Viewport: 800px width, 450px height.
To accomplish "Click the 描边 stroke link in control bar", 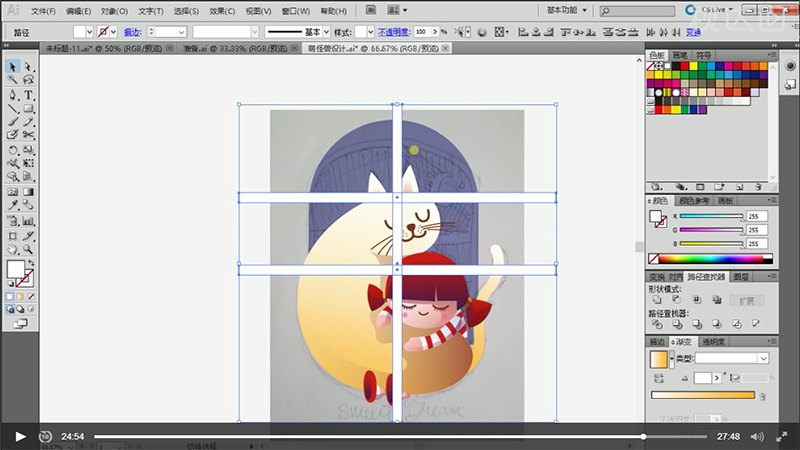I will click(132, 32).
